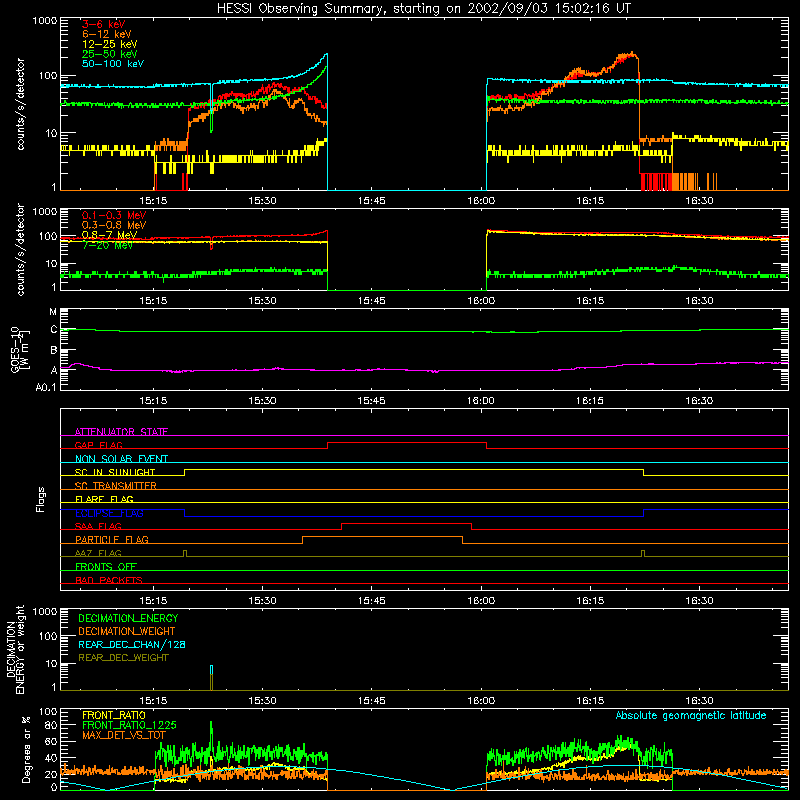Click the SC_IN_SUNLIGHT flag label
800x800 pixels.
(x=115, y=472)
